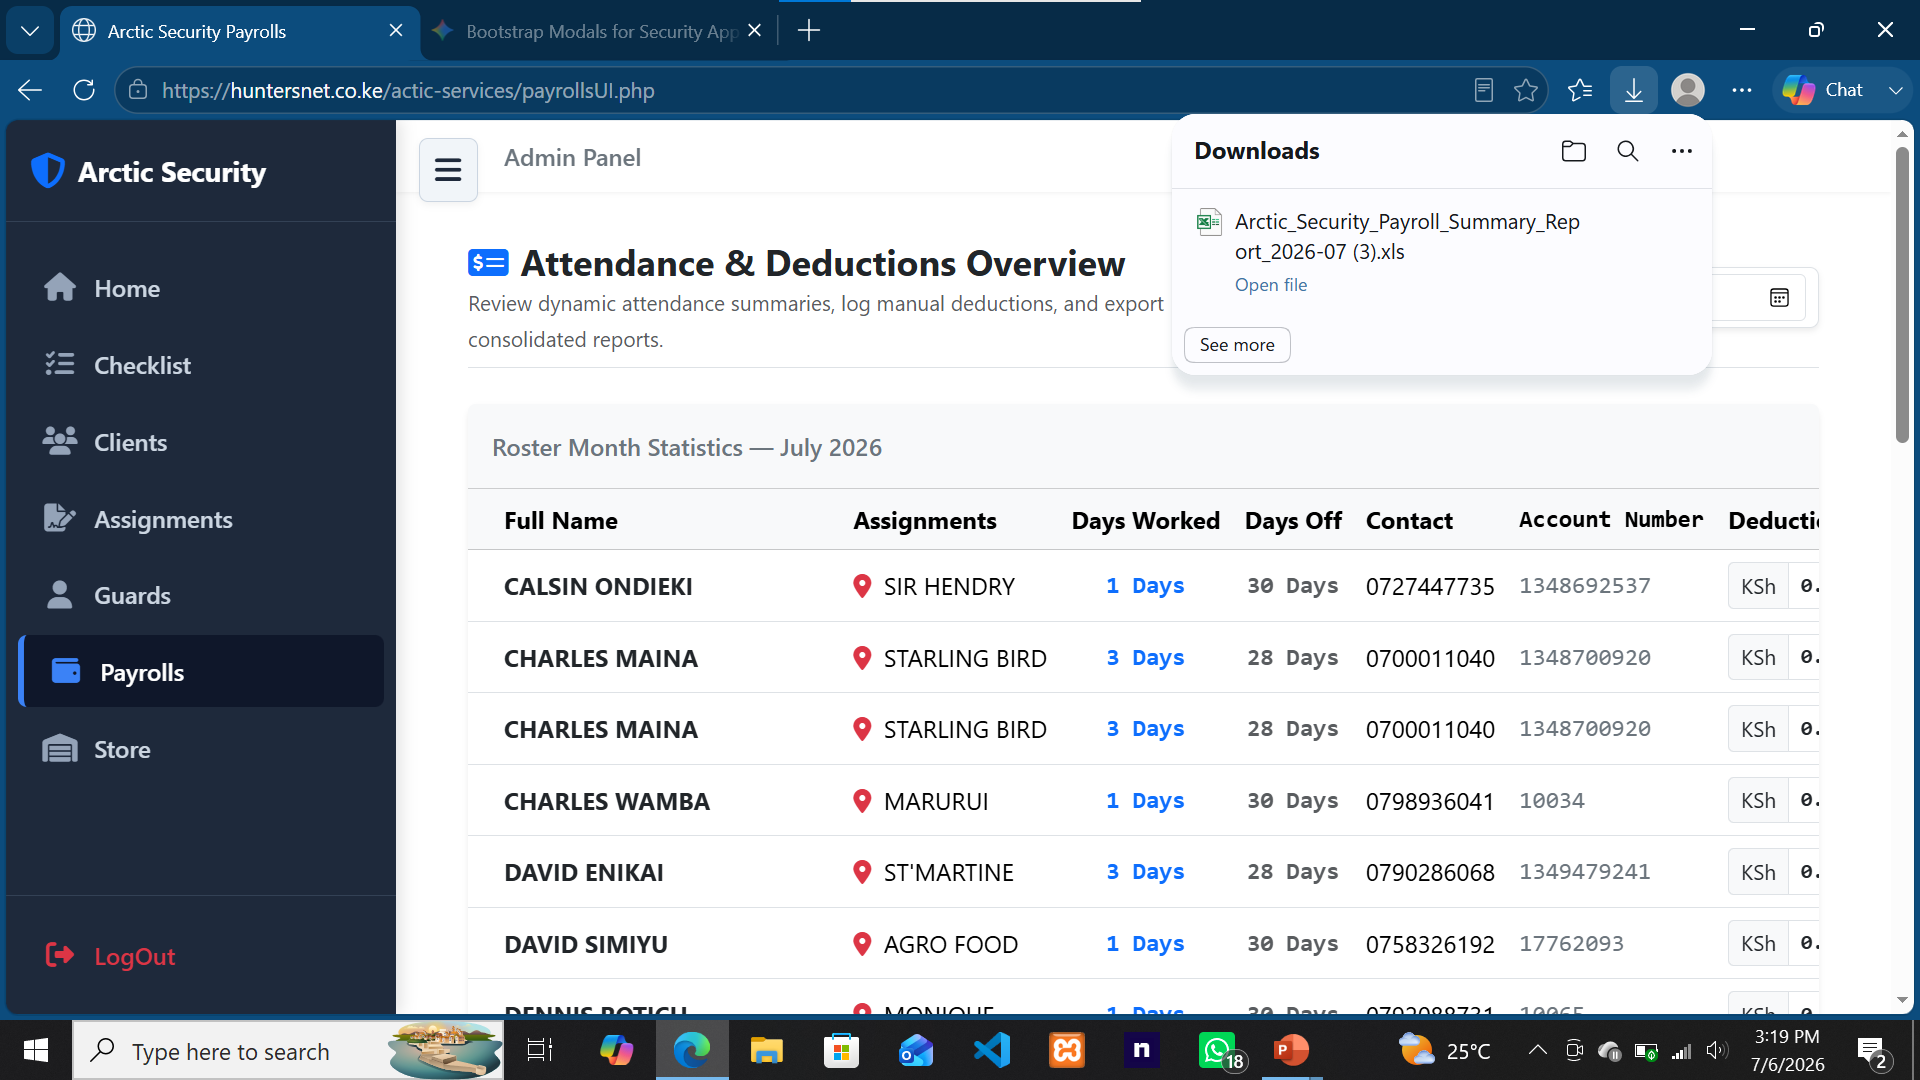The height and width of the screenshot is (1080, 1920).
Task: Click the LogOut link
Action: [110, 956]
